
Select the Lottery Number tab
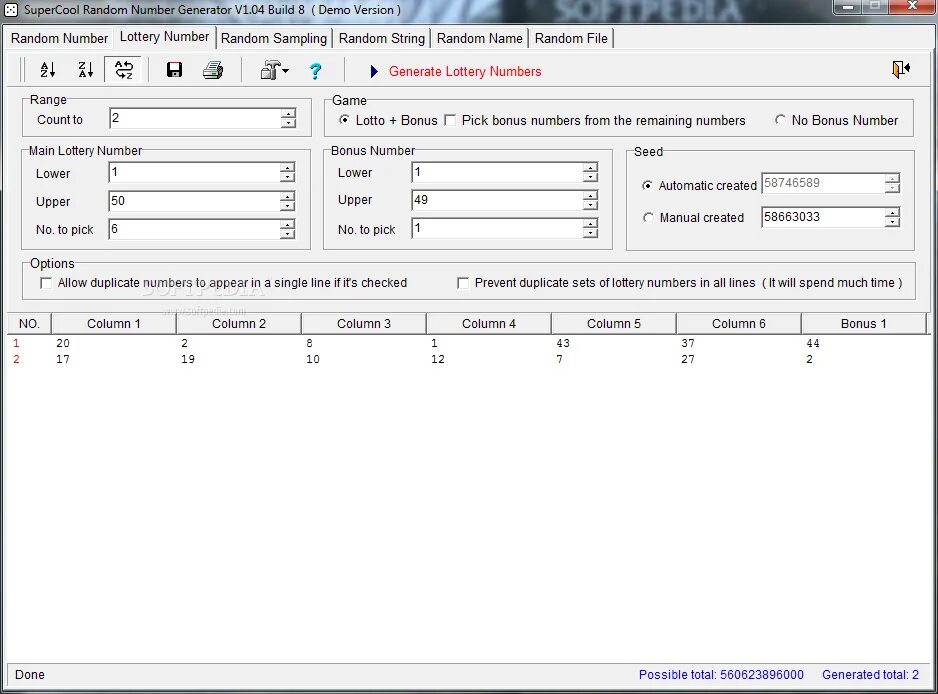pyautogui.click(x=165, y=36)
